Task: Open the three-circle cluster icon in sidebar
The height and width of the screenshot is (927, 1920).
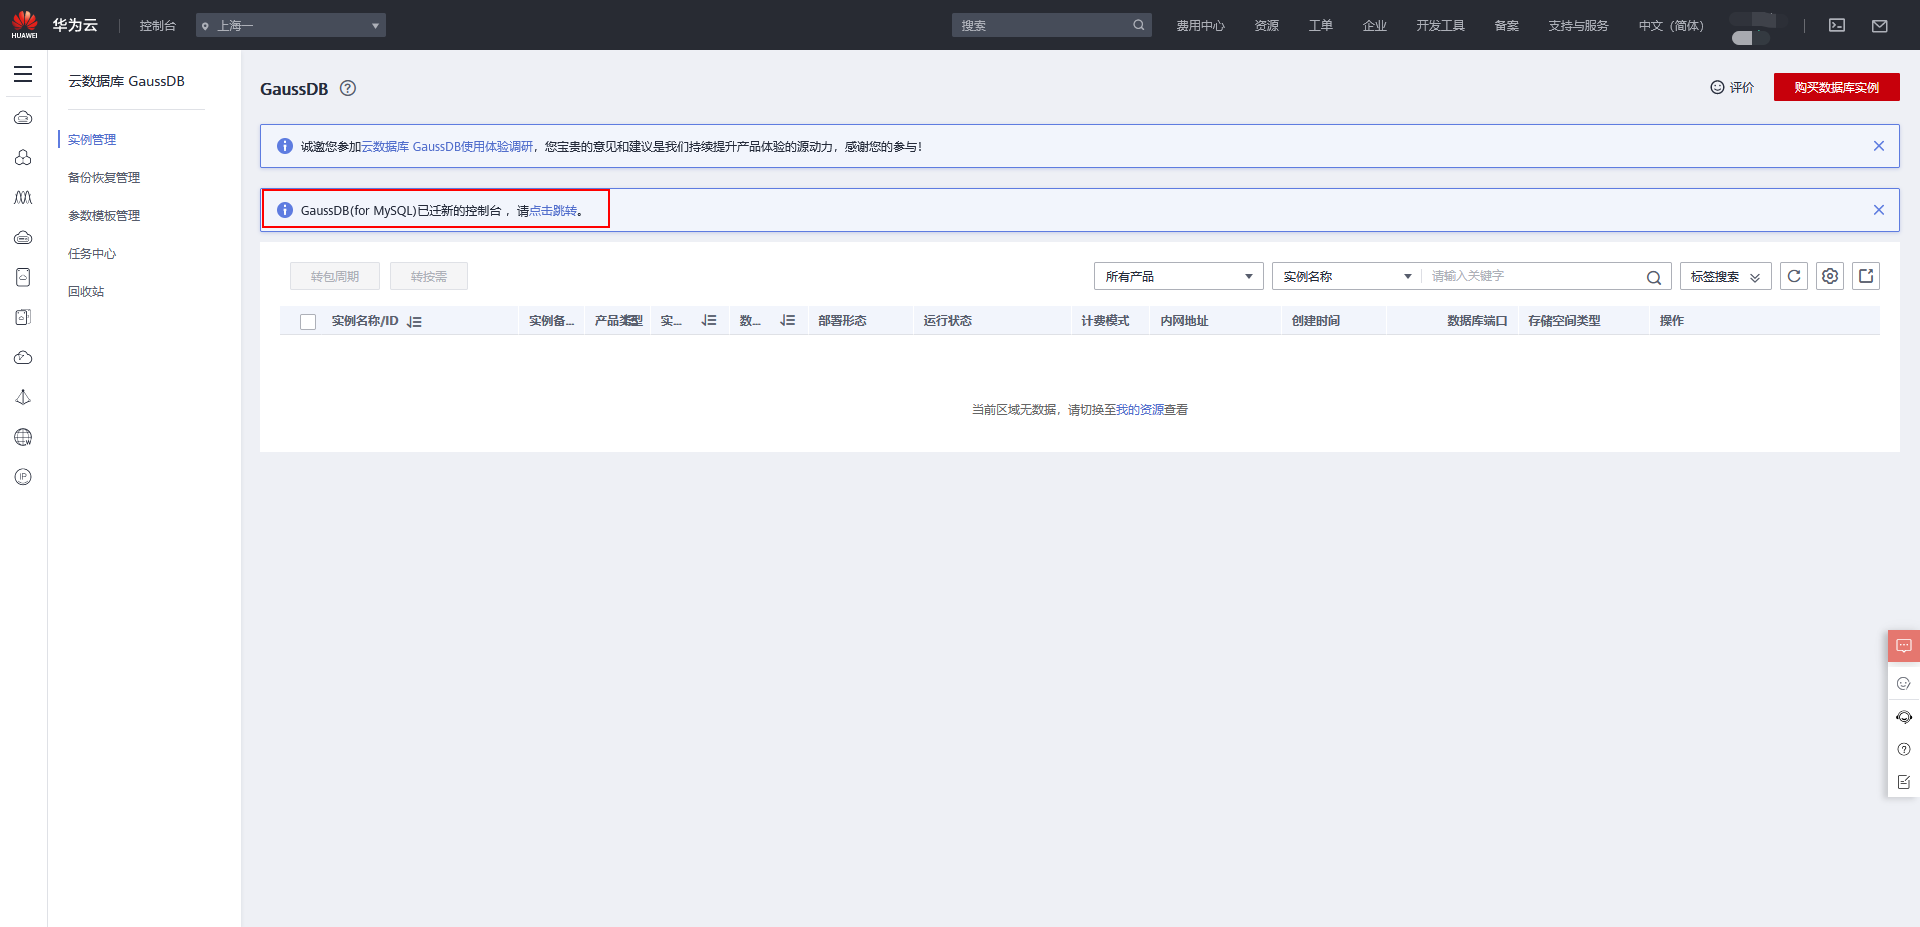Action: (23, 158)
